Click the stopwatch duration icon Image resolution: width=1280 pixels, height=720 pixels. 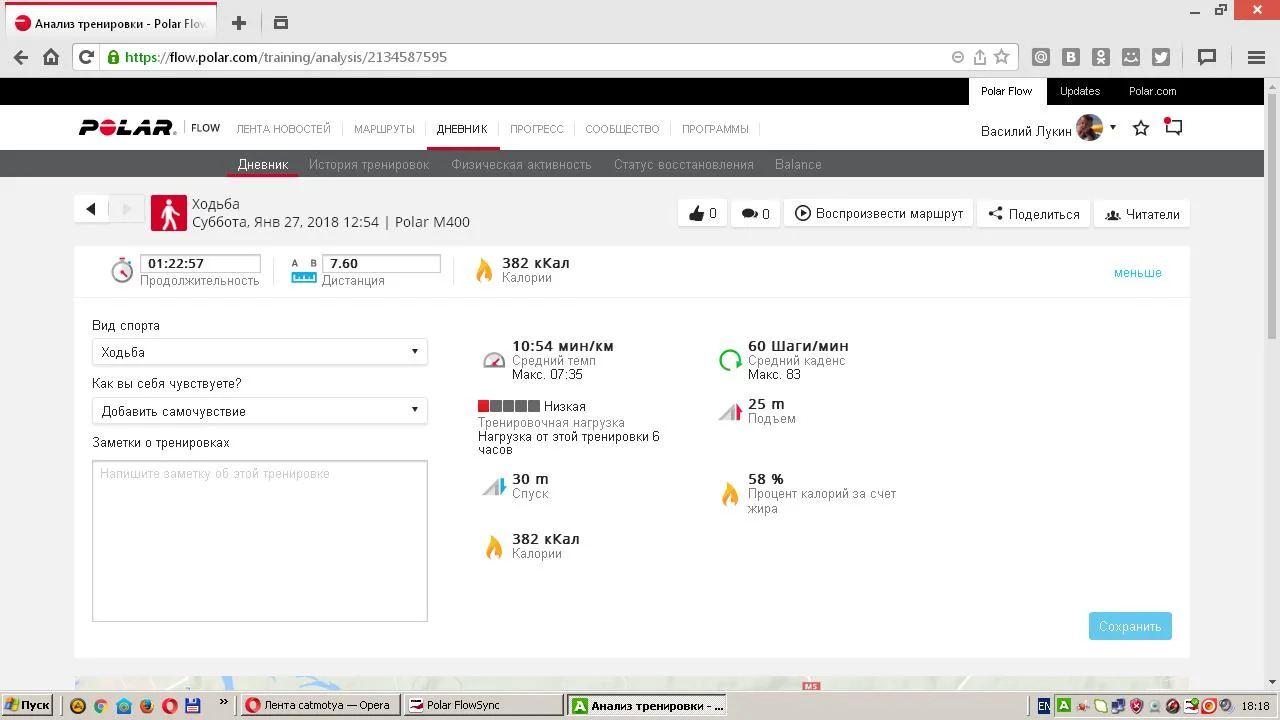coord(122,270)
